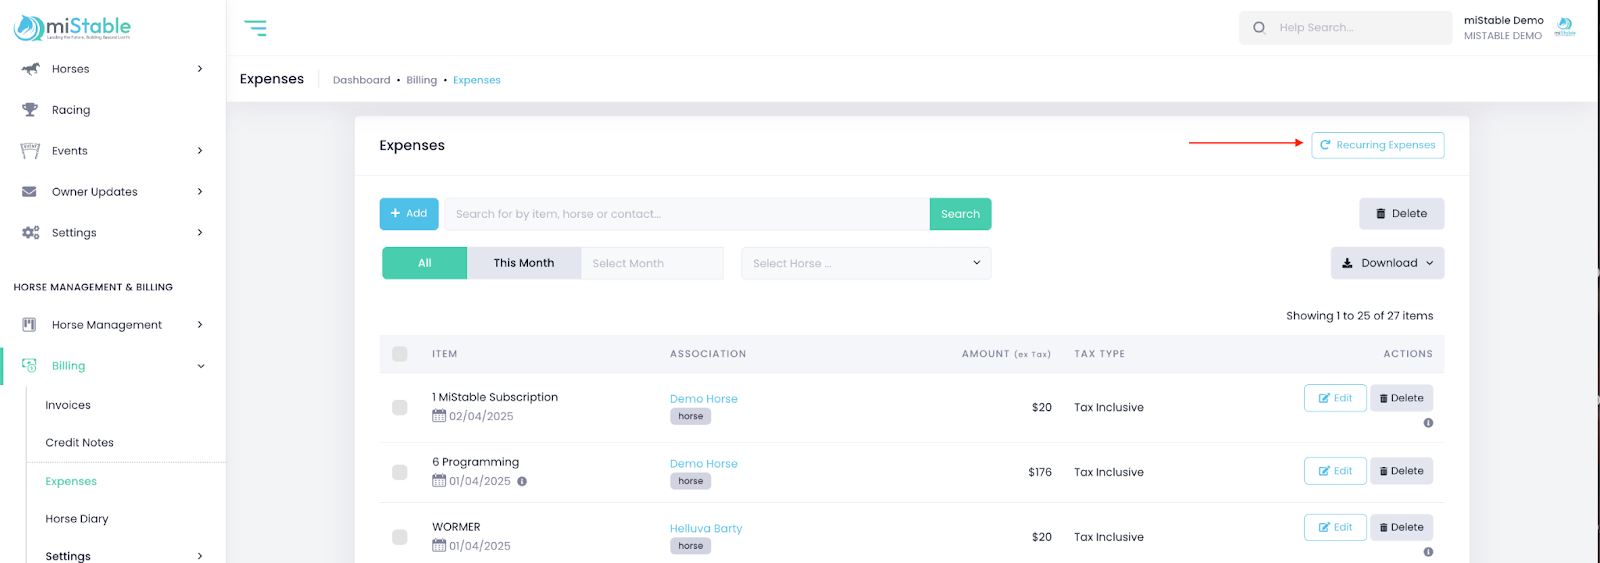This screenshot has height=563, width=1600.
Task: Click the Select Month field
Action: [652, 263]
